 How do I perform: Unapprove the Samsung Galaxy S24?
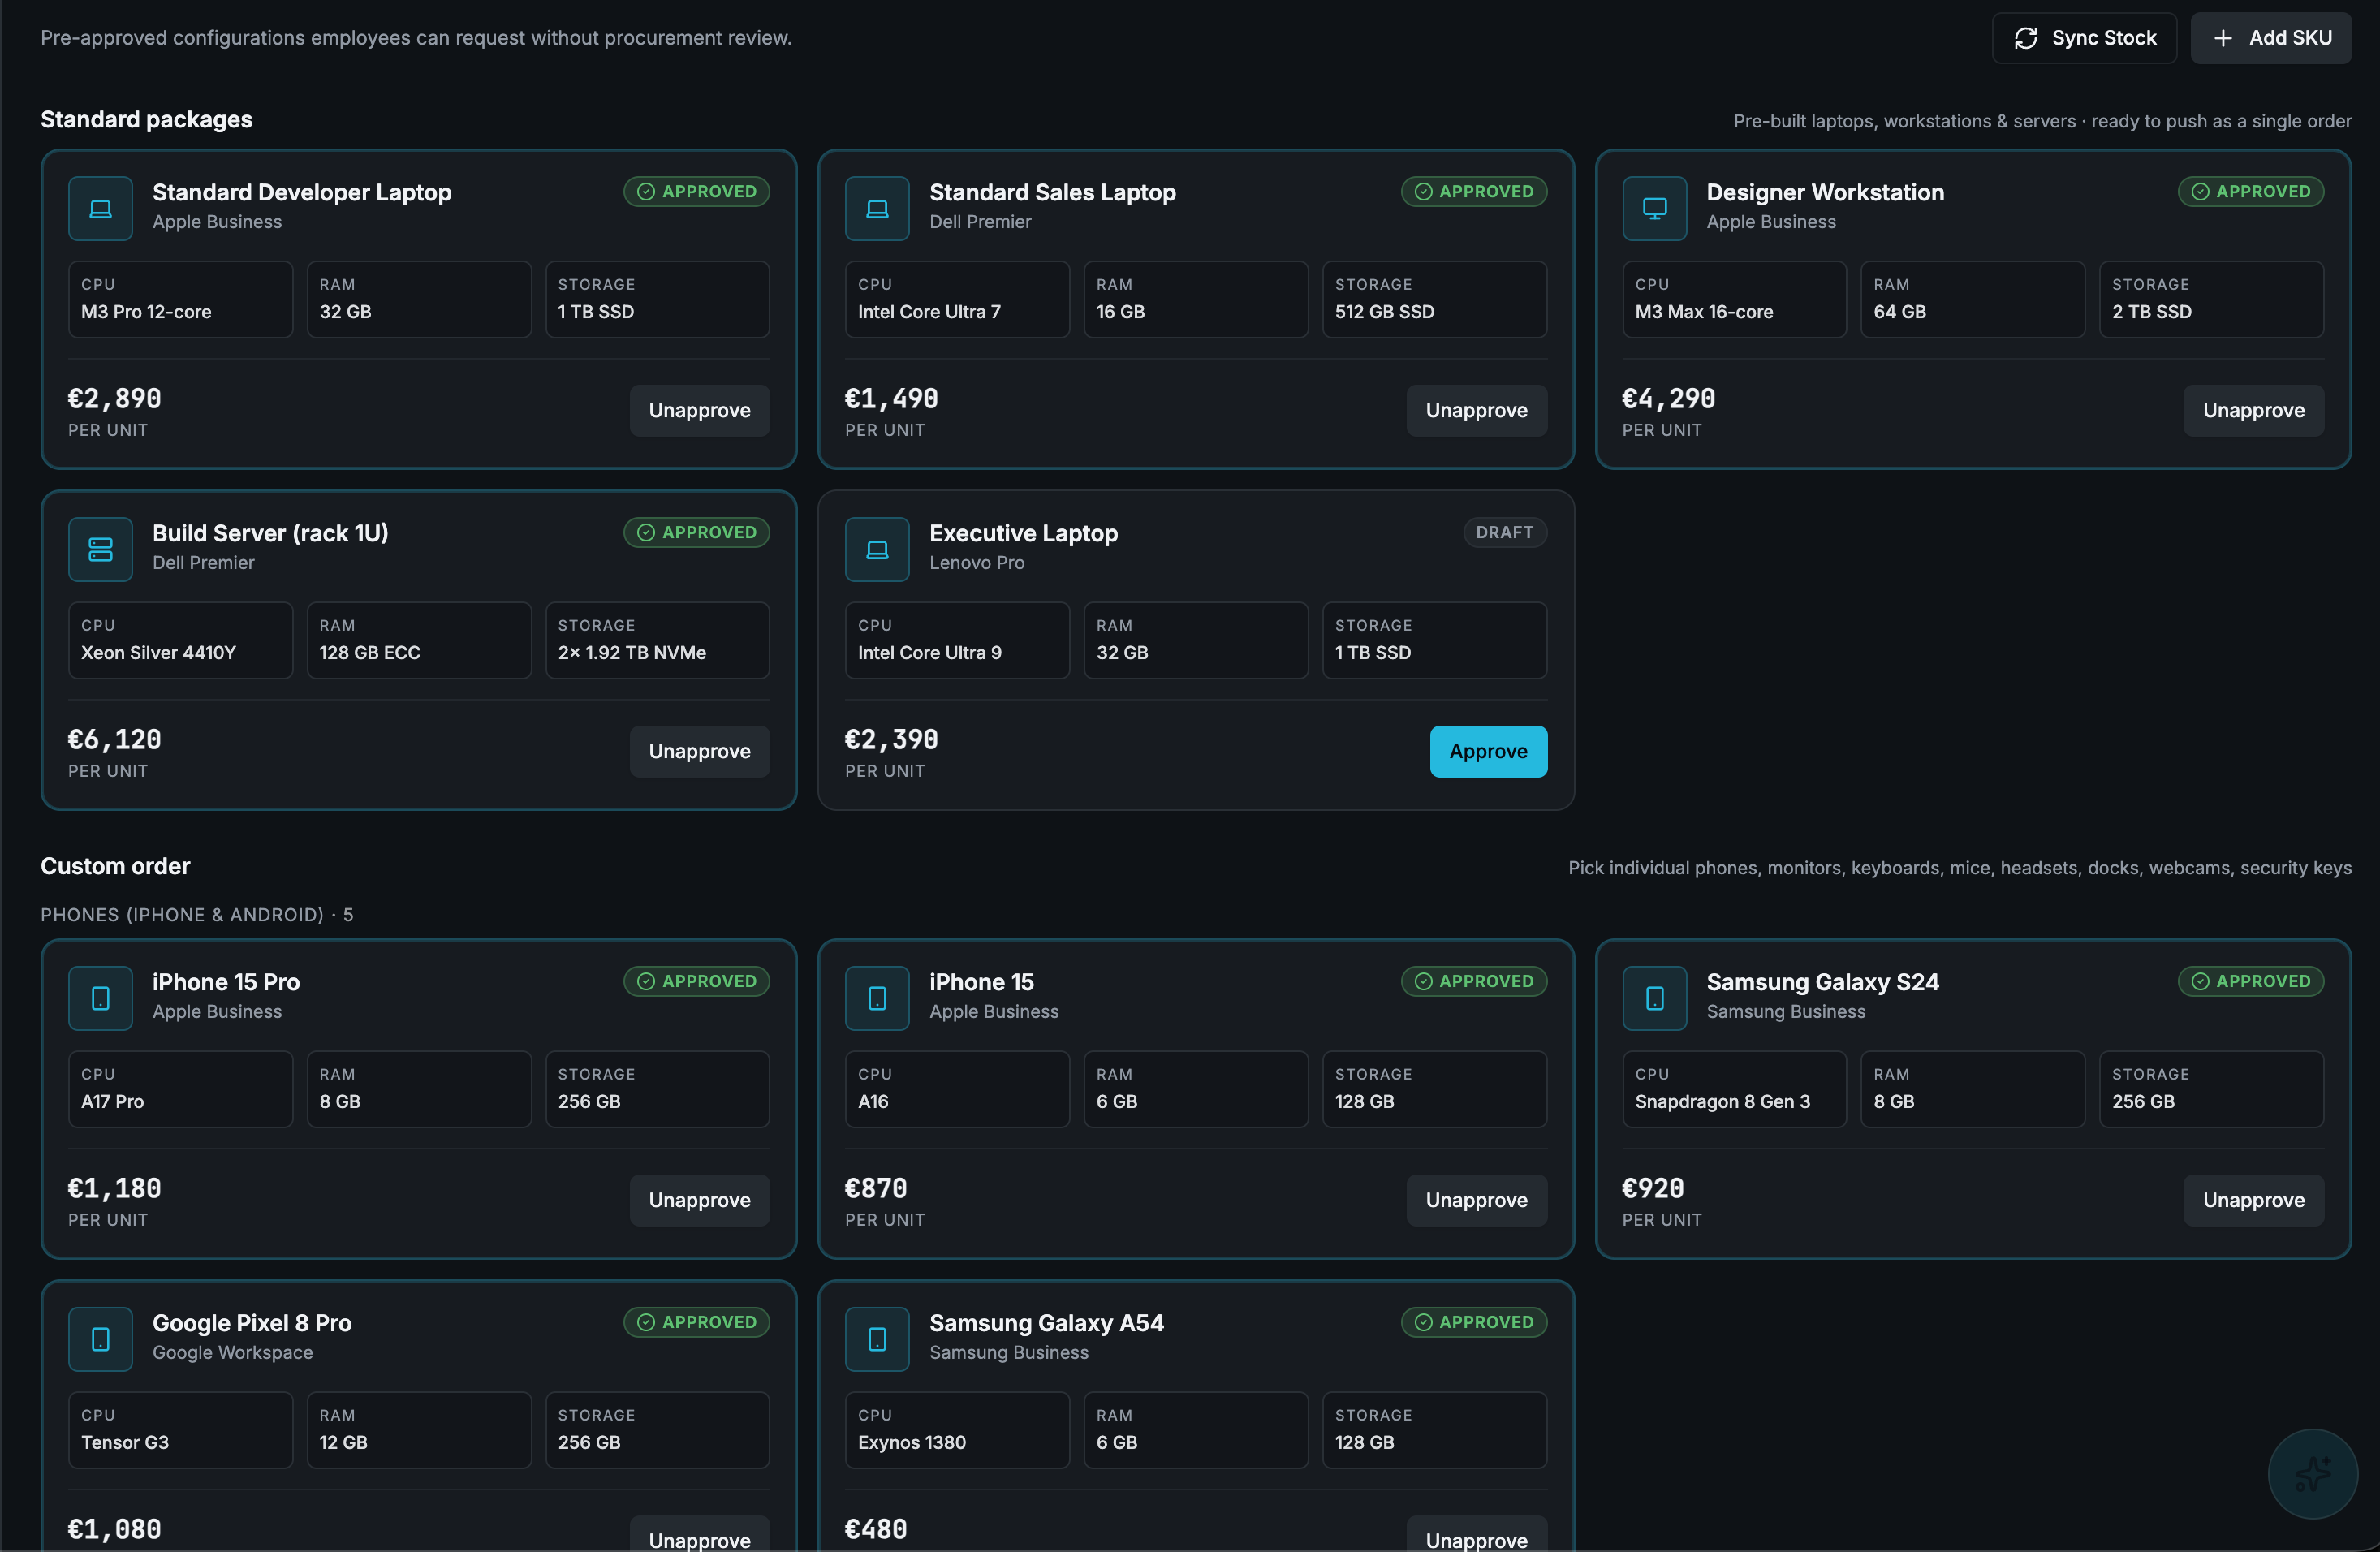[x=2253, y=1200]
